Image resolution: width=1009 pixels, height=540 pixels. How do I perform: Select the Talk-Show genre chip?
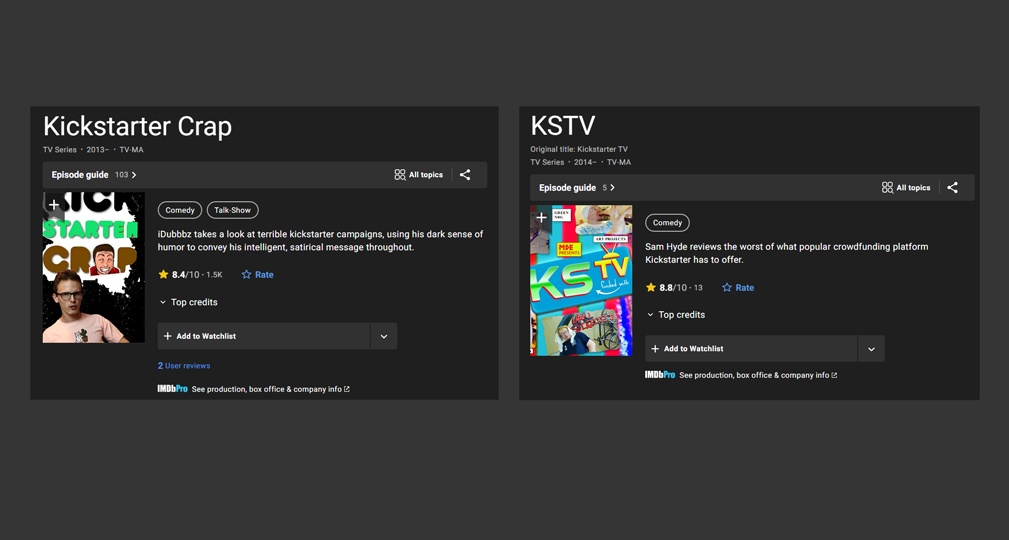pyautogui.click(x=232, y=210)
